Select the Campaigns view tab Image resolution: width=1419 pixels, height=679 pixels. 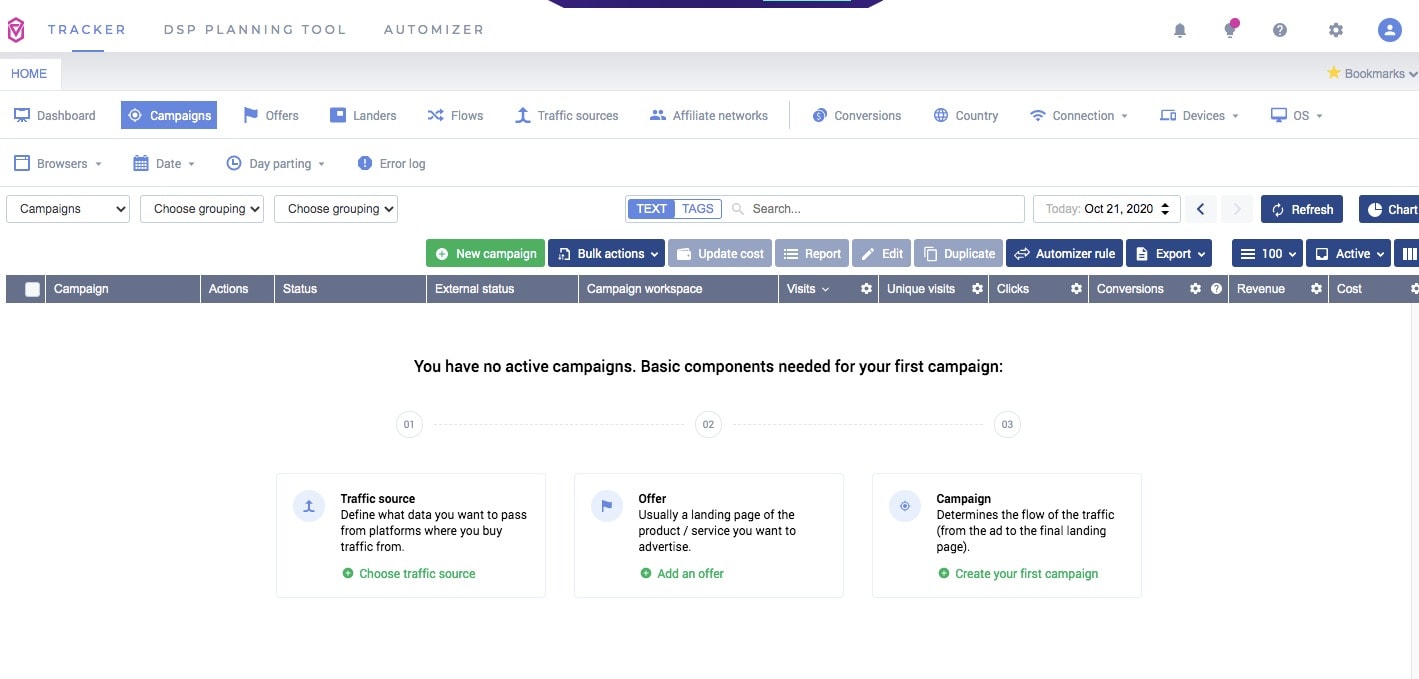[x=169, y=115]
